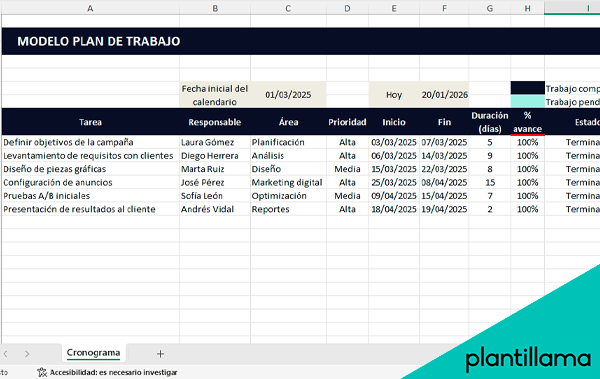Select today's date cell 20/01/2026

tap(444, 95)
